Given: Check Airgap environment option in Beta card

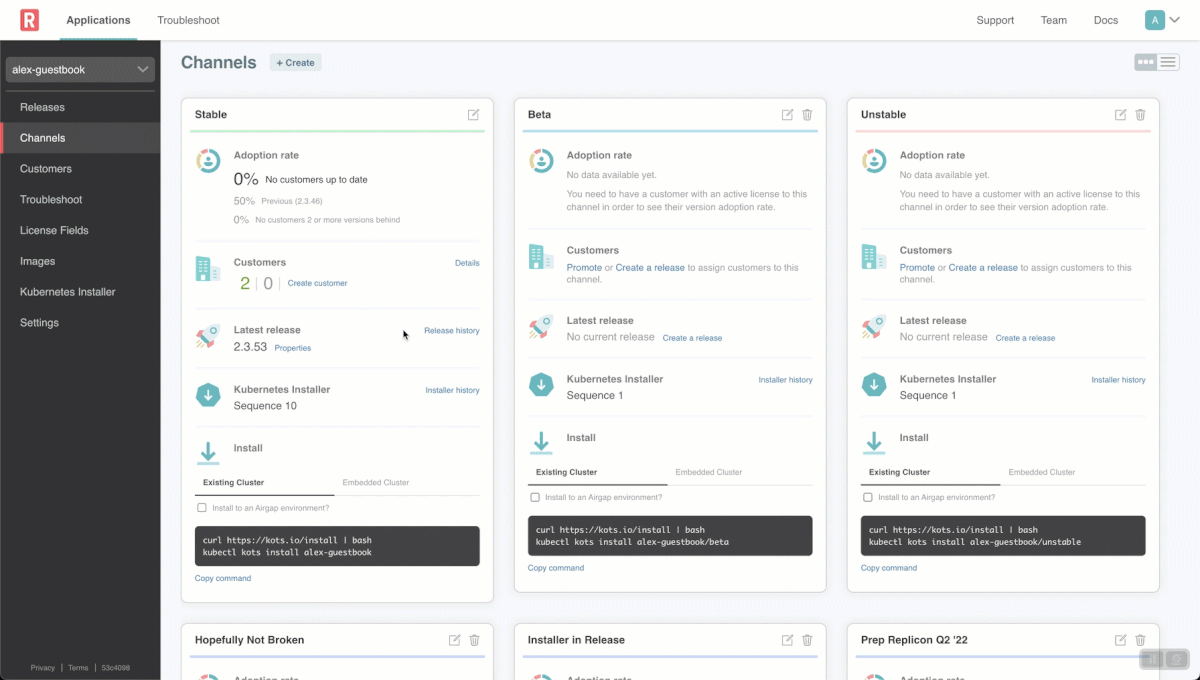Looking at the screenshot, I should pos(535,497).
